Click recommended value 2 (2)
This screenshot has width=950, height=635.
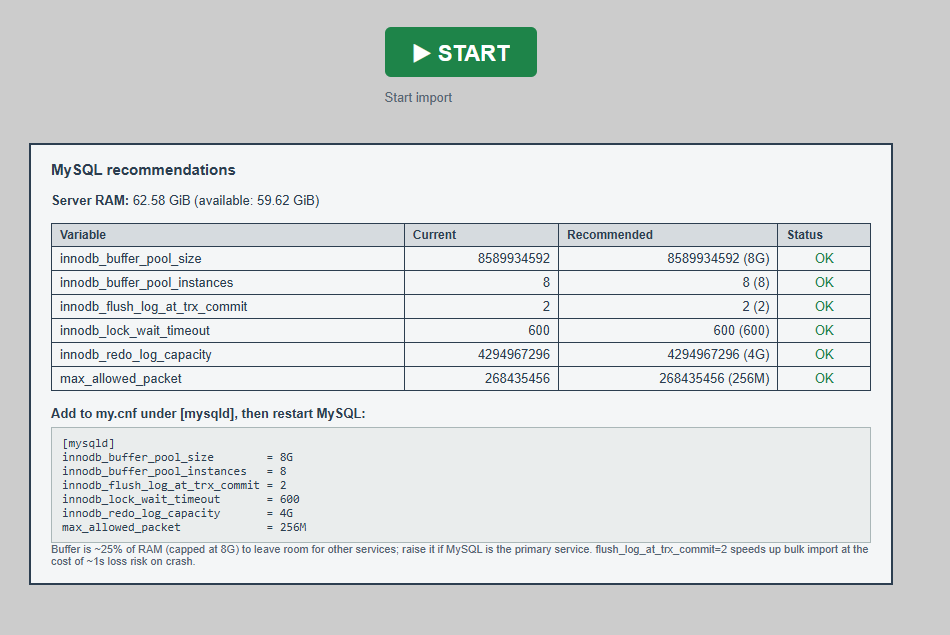point(756,307)
